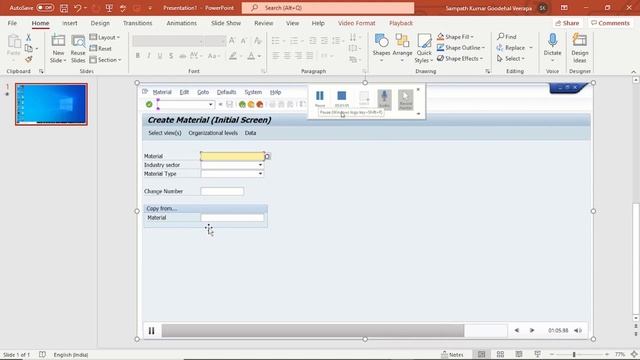Open the Arrange menu

pyautogui.click(x=402, y=49)
